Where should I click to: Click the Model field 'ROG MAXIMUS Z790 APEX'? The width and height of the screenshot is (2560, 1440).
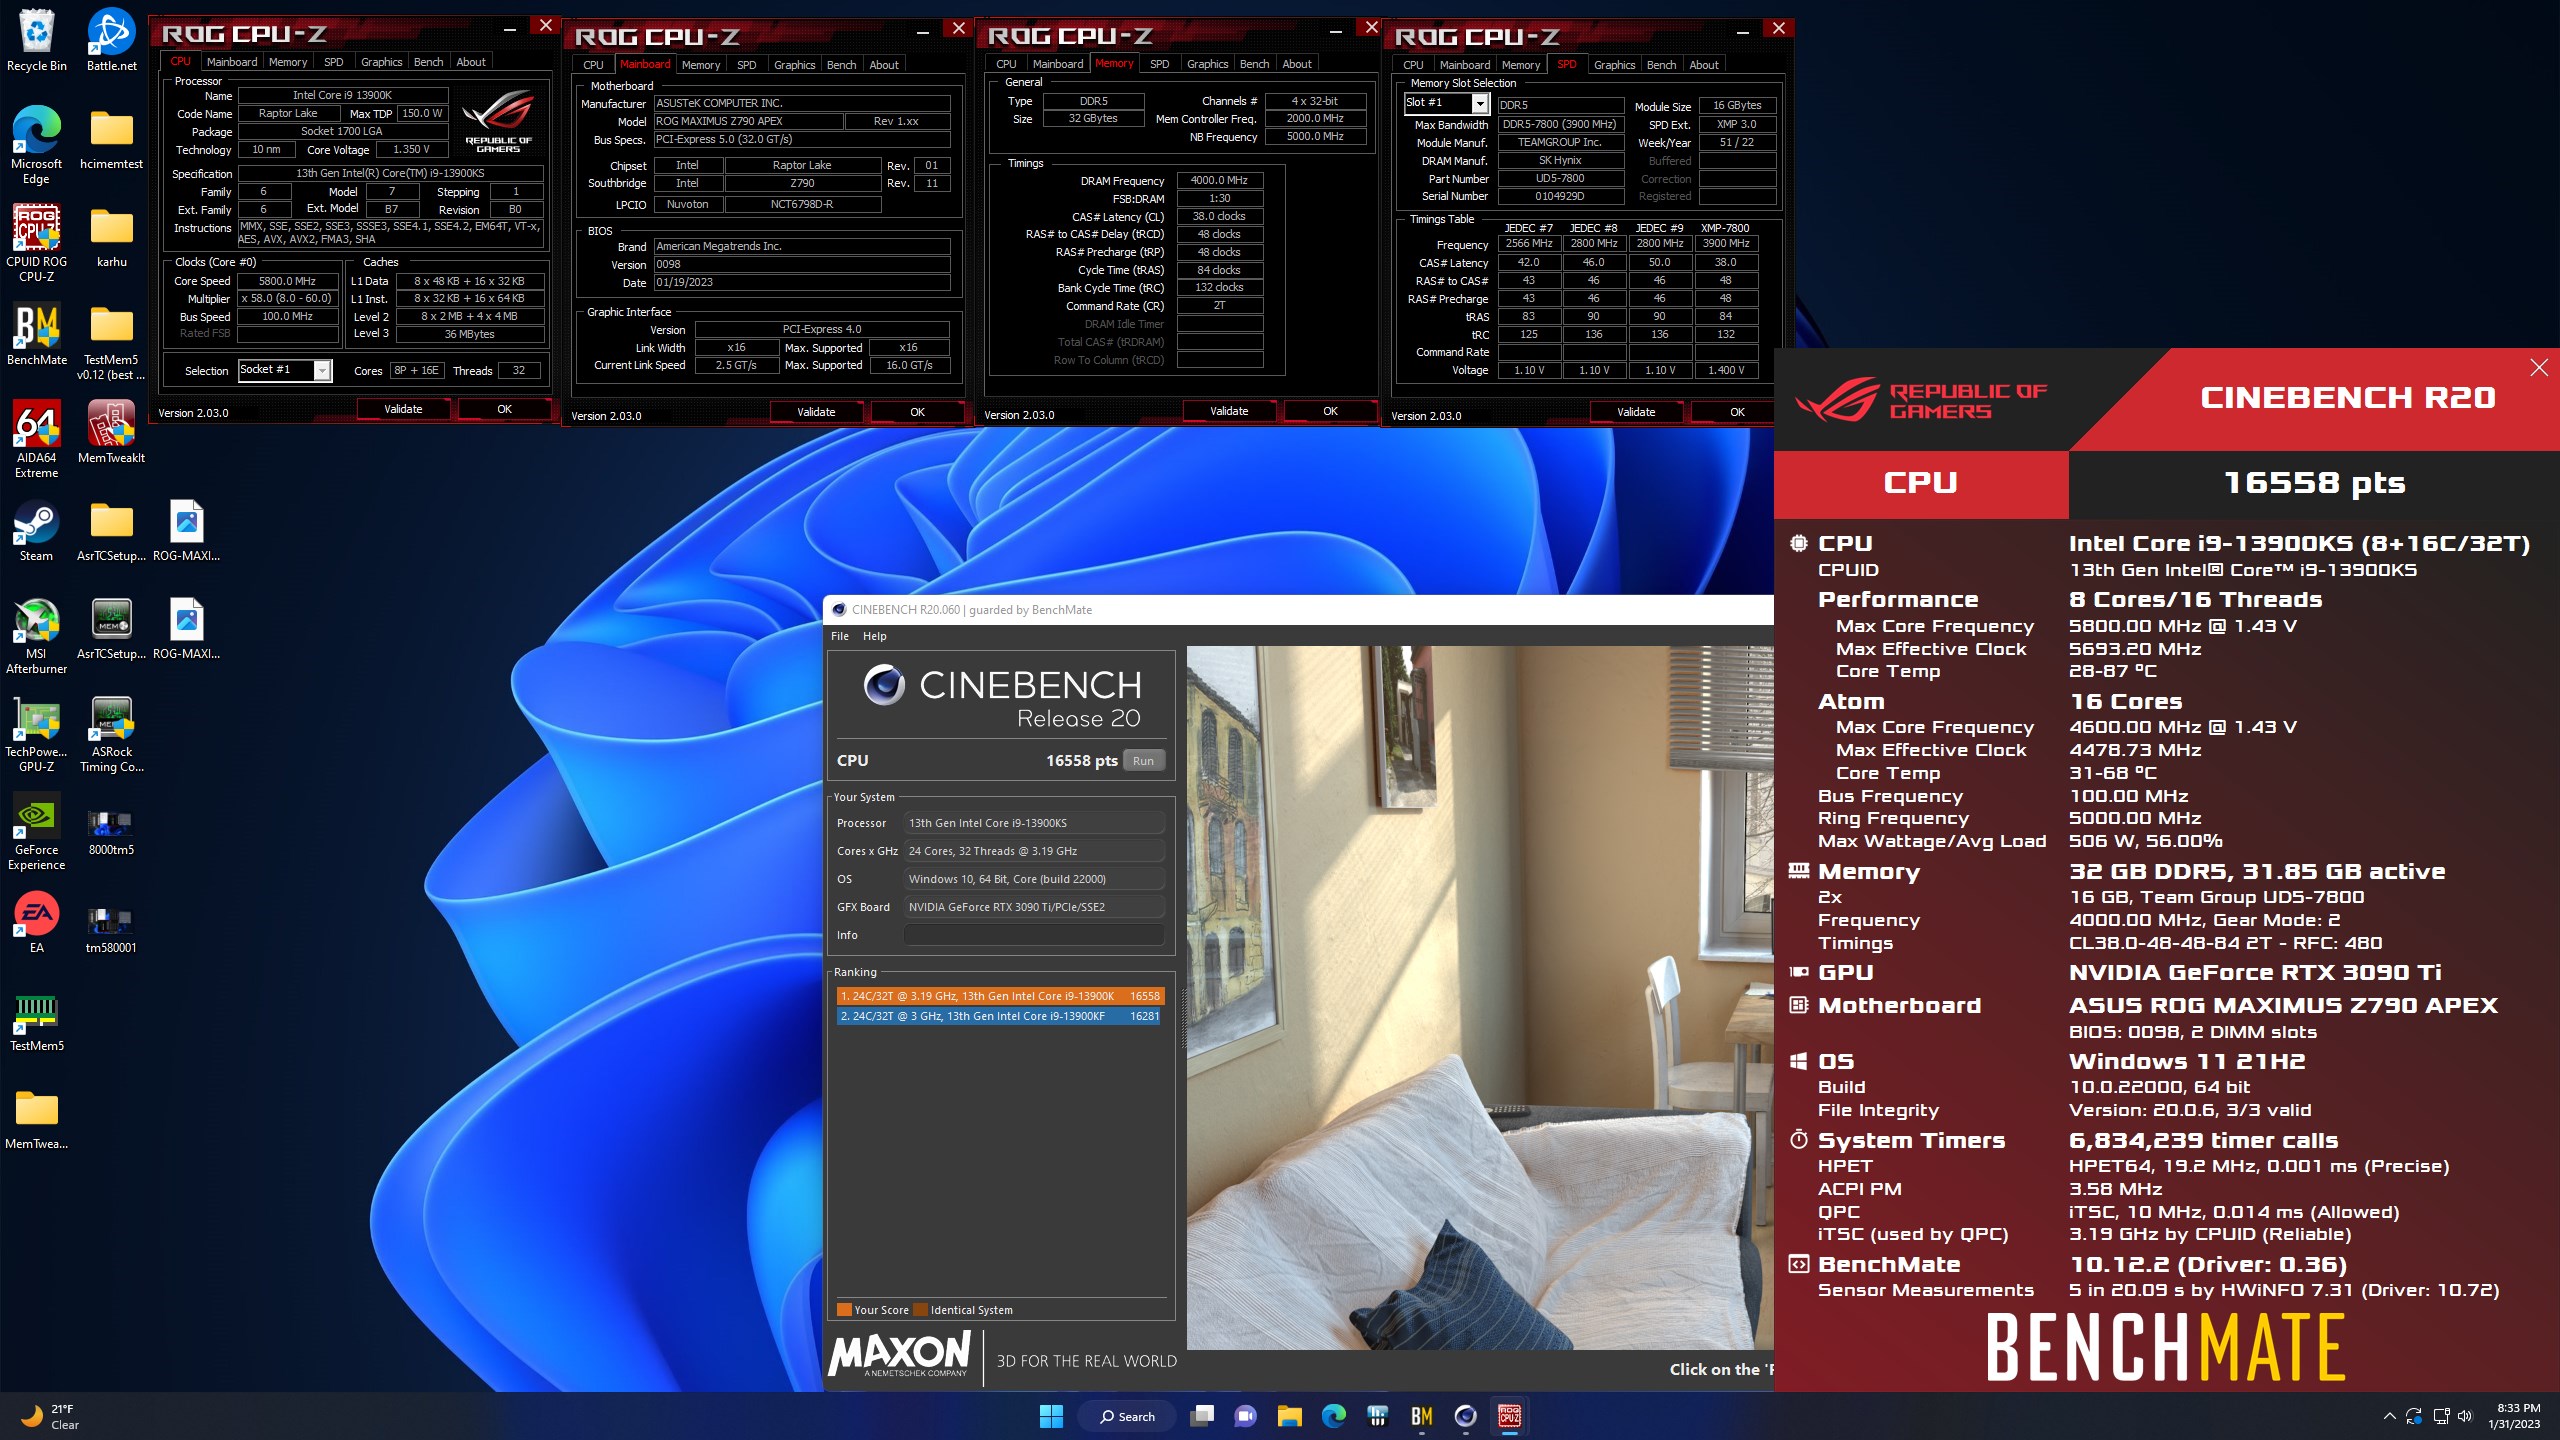click(x=748, y=121)
